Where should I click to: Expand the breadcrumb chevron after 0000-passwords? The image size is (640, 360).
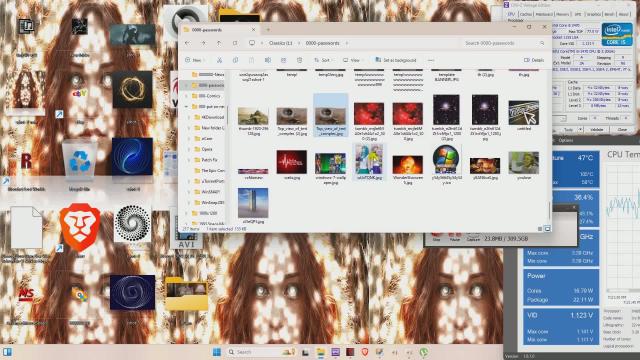(347, 43)
